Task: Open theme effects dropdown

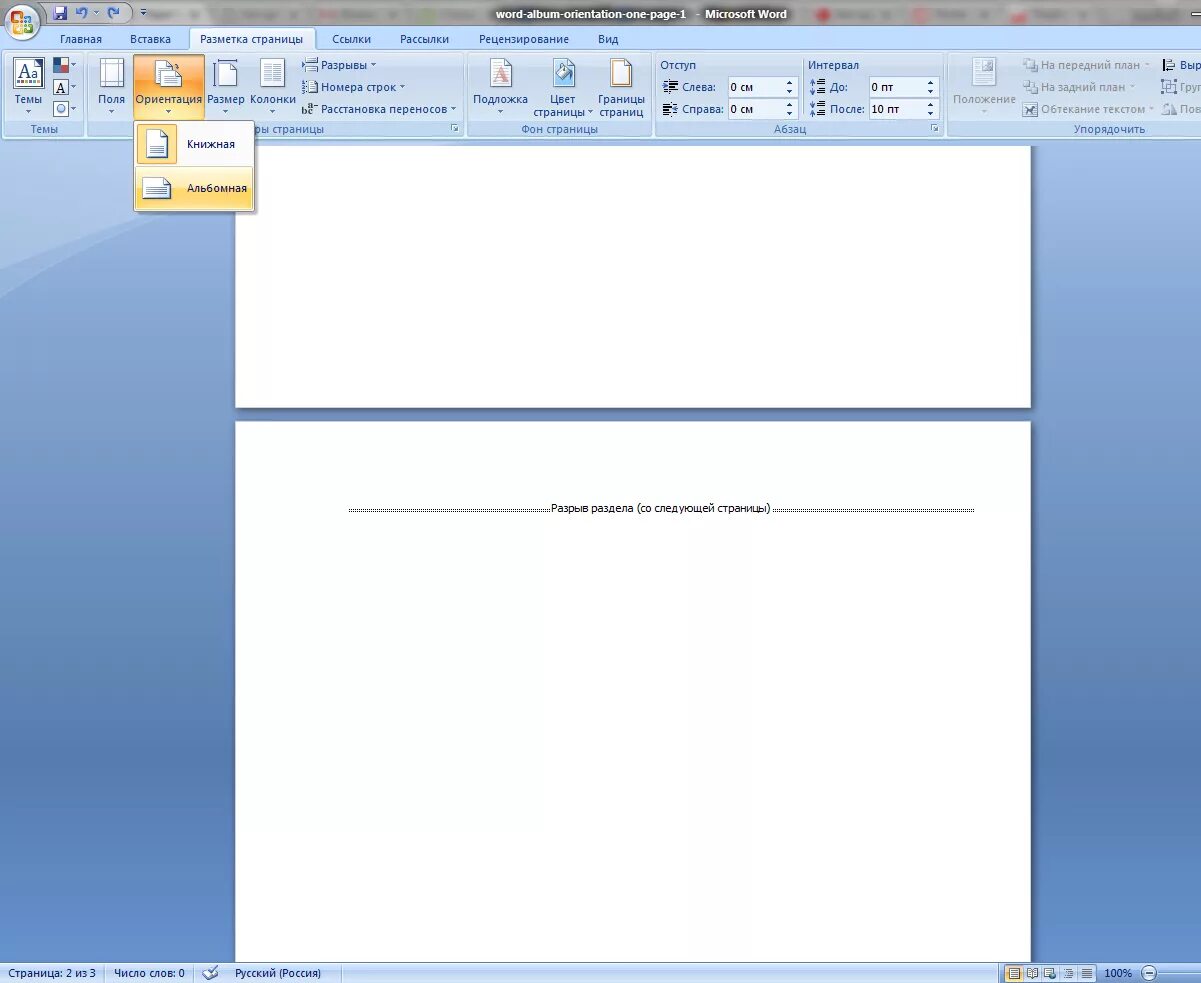Action: click(64, 108)
